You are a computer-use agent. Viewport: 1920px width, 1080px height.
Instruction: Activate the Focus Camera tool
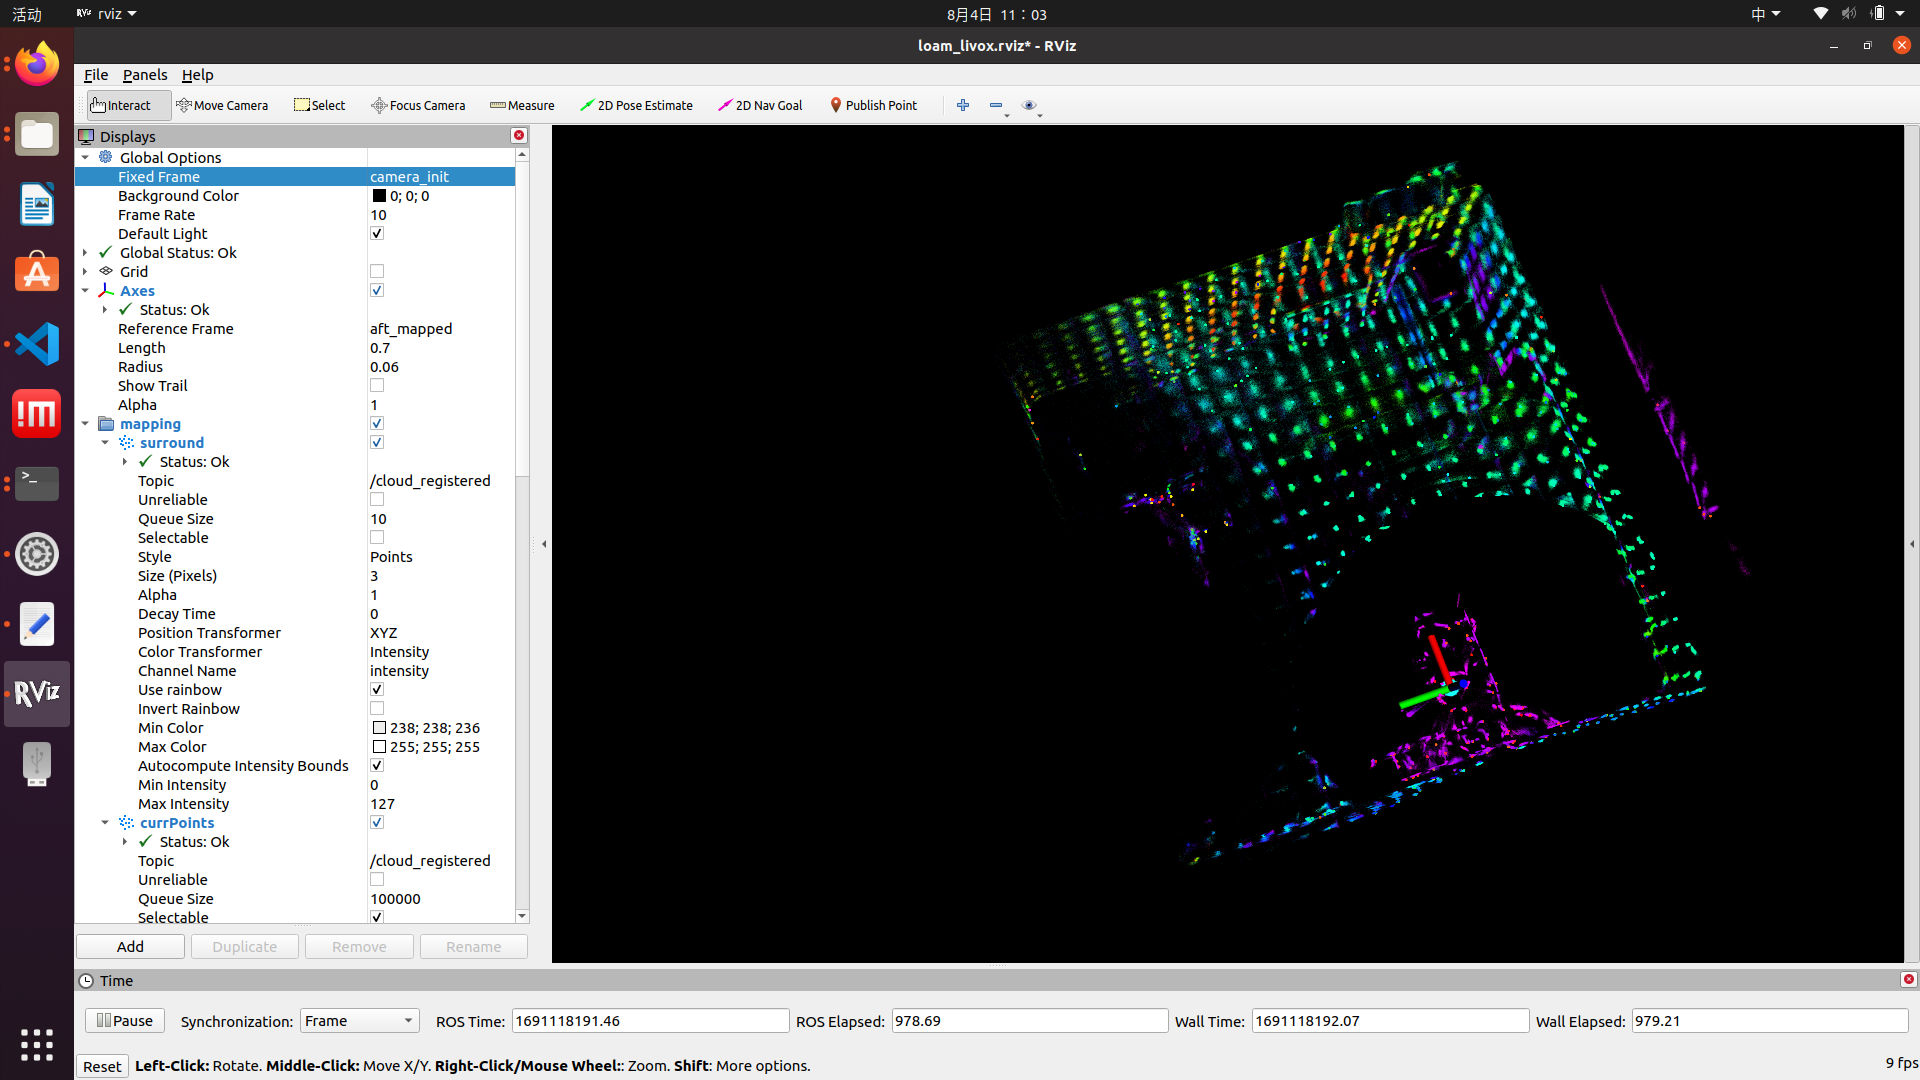pyautogui.click(x=418, y=105)
